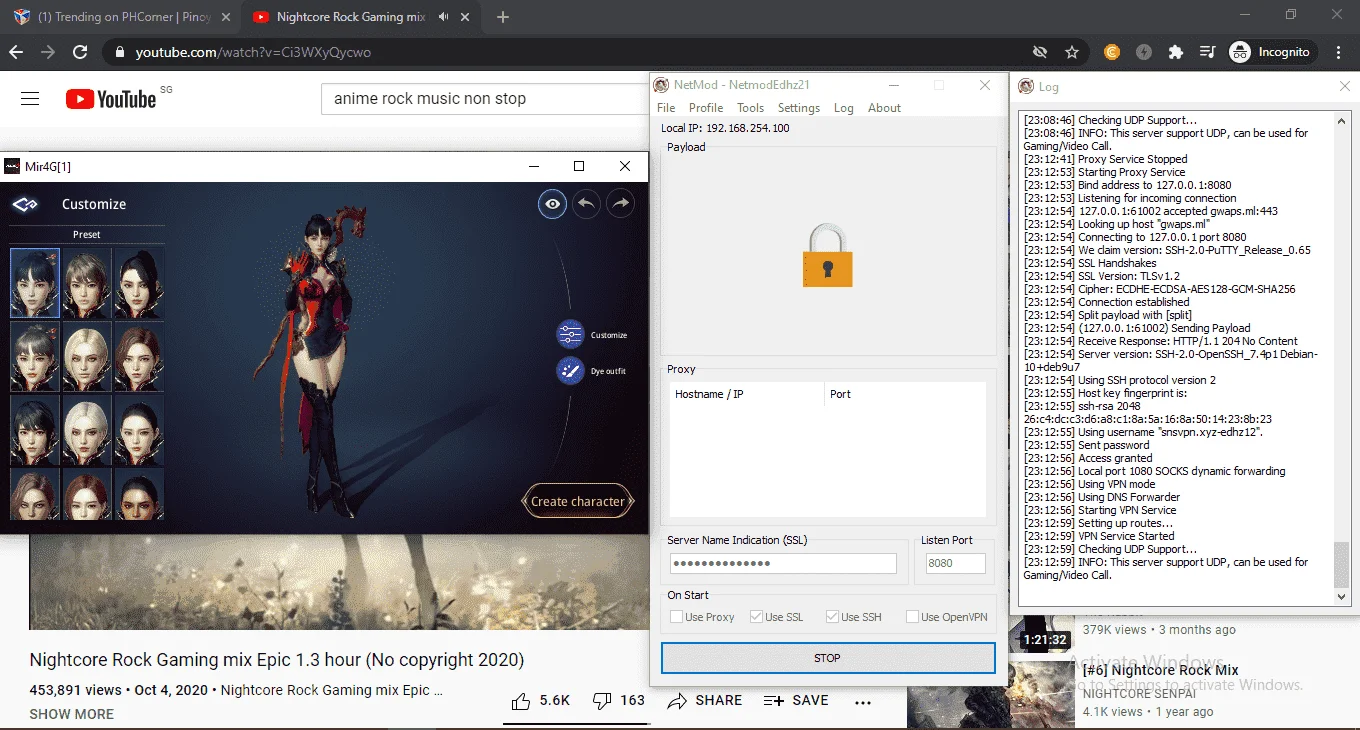Screen dimensions: 1360x730
Task: Open the Settings menu in NetMod
Action: pos(799,108)
